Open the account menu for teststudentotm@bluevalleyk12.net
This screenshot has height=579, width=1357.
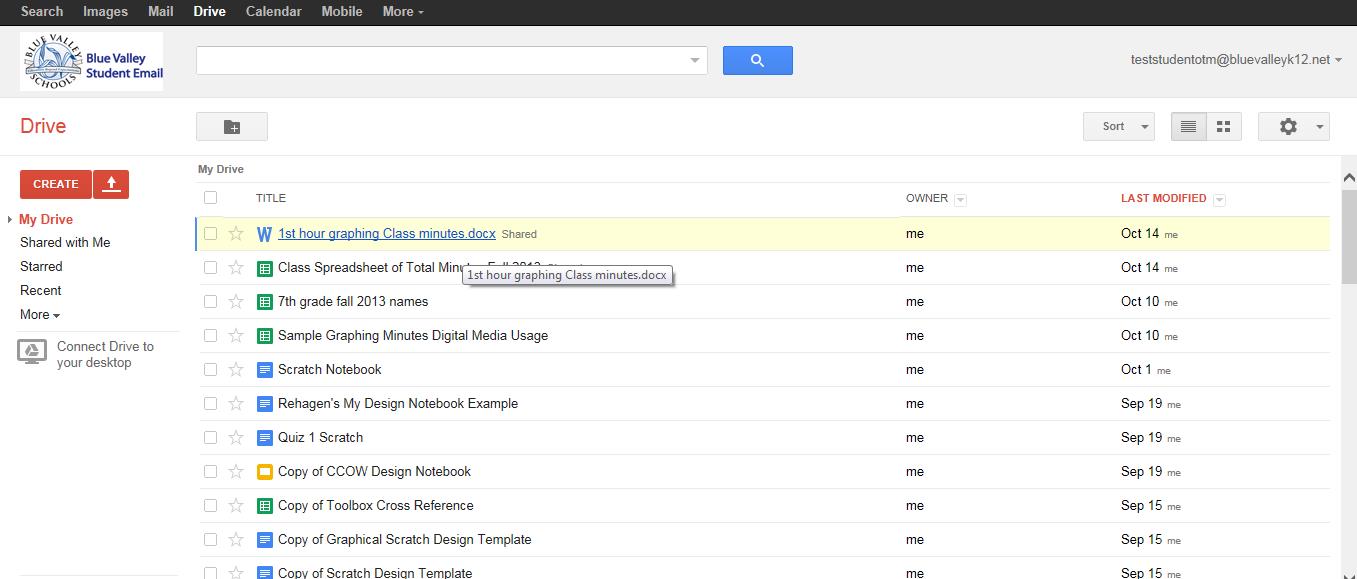(x=1236, y=60)
